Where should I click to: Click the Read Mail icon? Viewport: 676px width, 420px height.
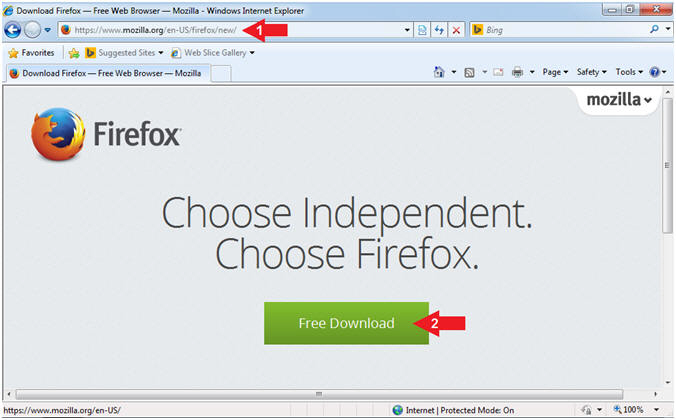[498, 72]
